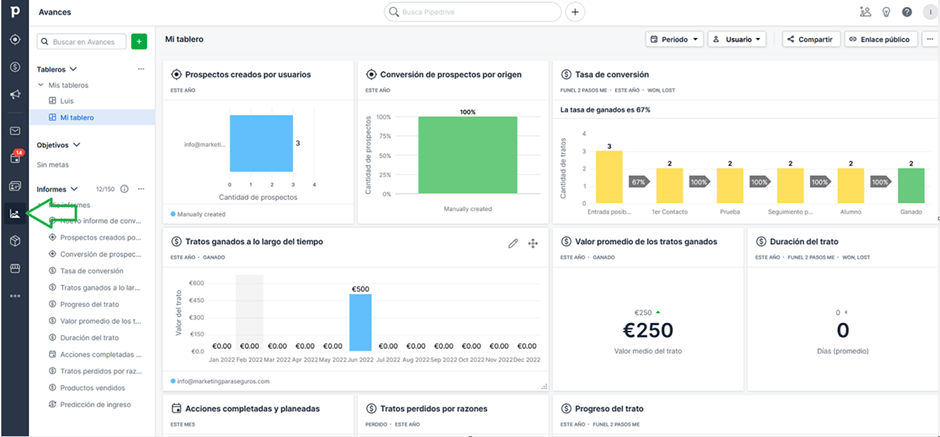This screenshot has height=437, width=940.
Task: Focus the Busca Pipedrive search field
Action: point(472,12)
